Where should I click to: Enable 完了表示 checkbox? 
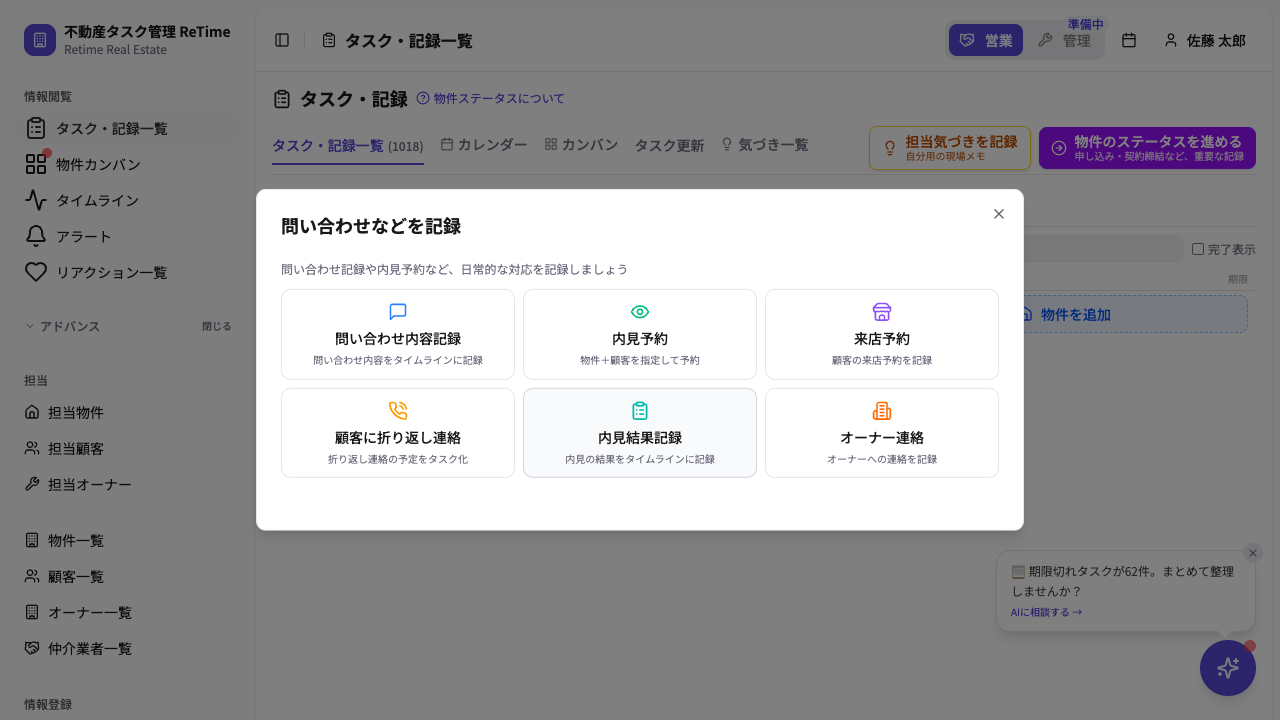pyautogui.click(x=1198, y=249)
